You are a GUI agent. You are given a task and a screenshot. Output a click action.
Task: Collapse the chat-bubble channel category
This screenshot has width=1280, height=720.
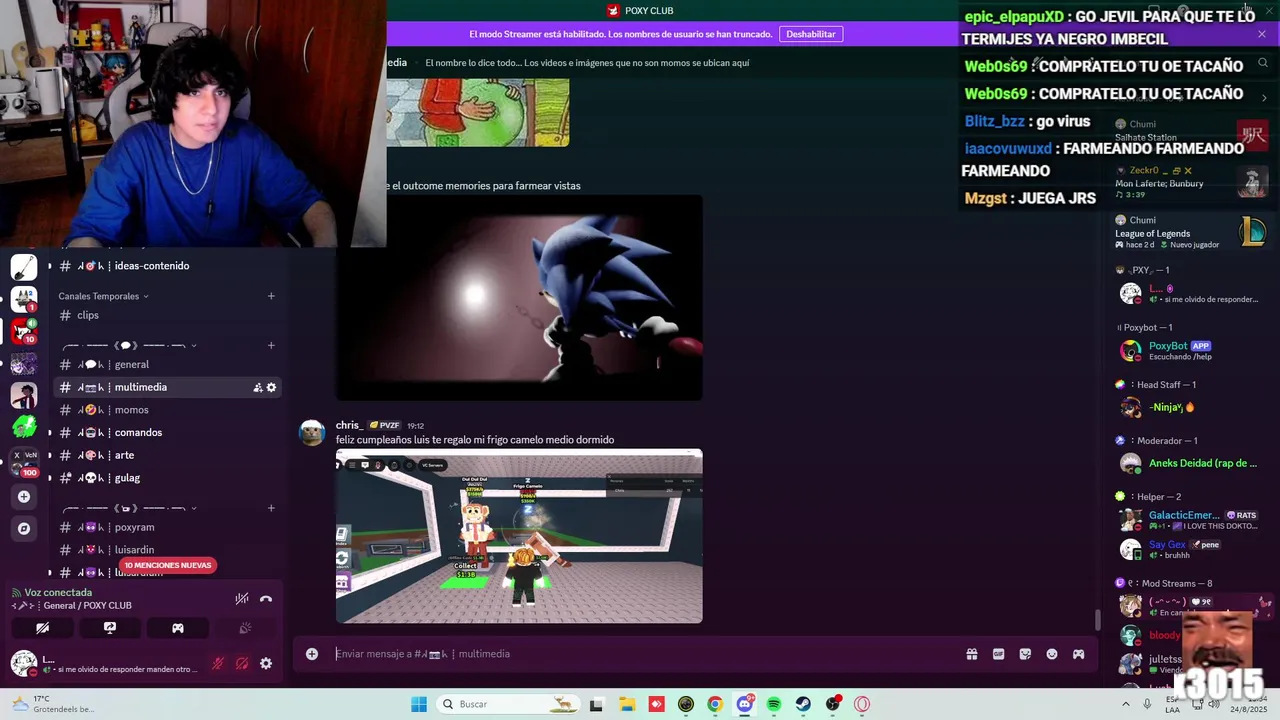click(129, 345)
